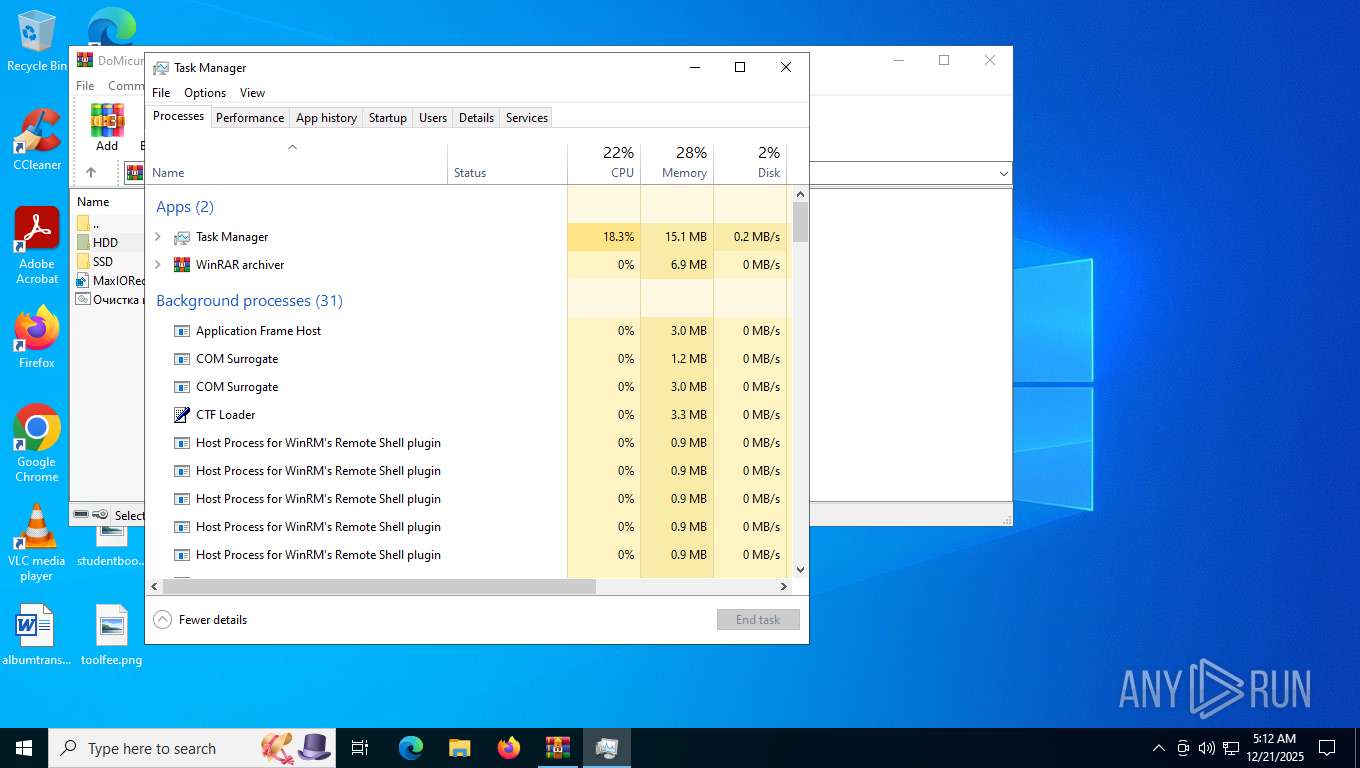Open the Options menu

205,93
